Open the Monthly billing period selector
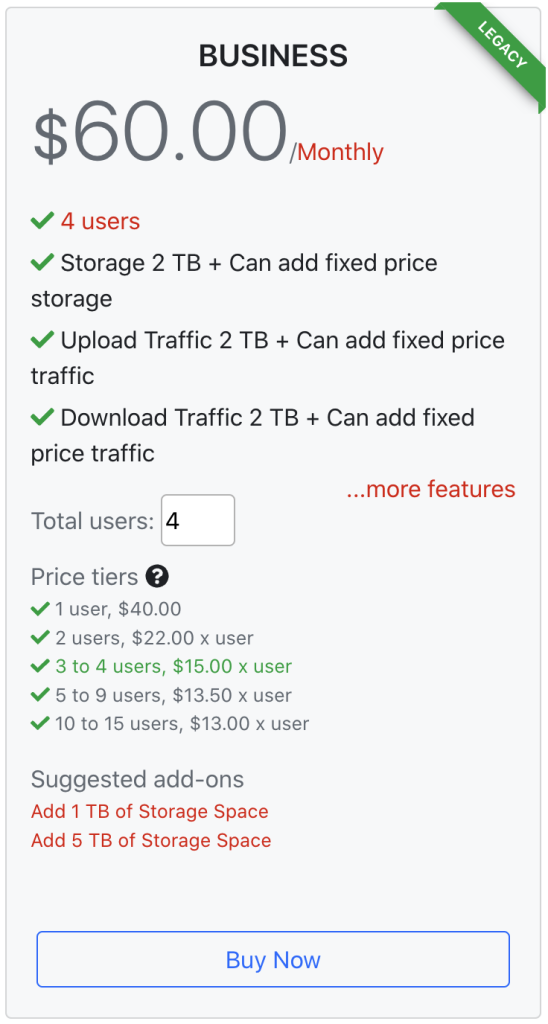This screenshot has width=548, height=1024. (340, 152)
